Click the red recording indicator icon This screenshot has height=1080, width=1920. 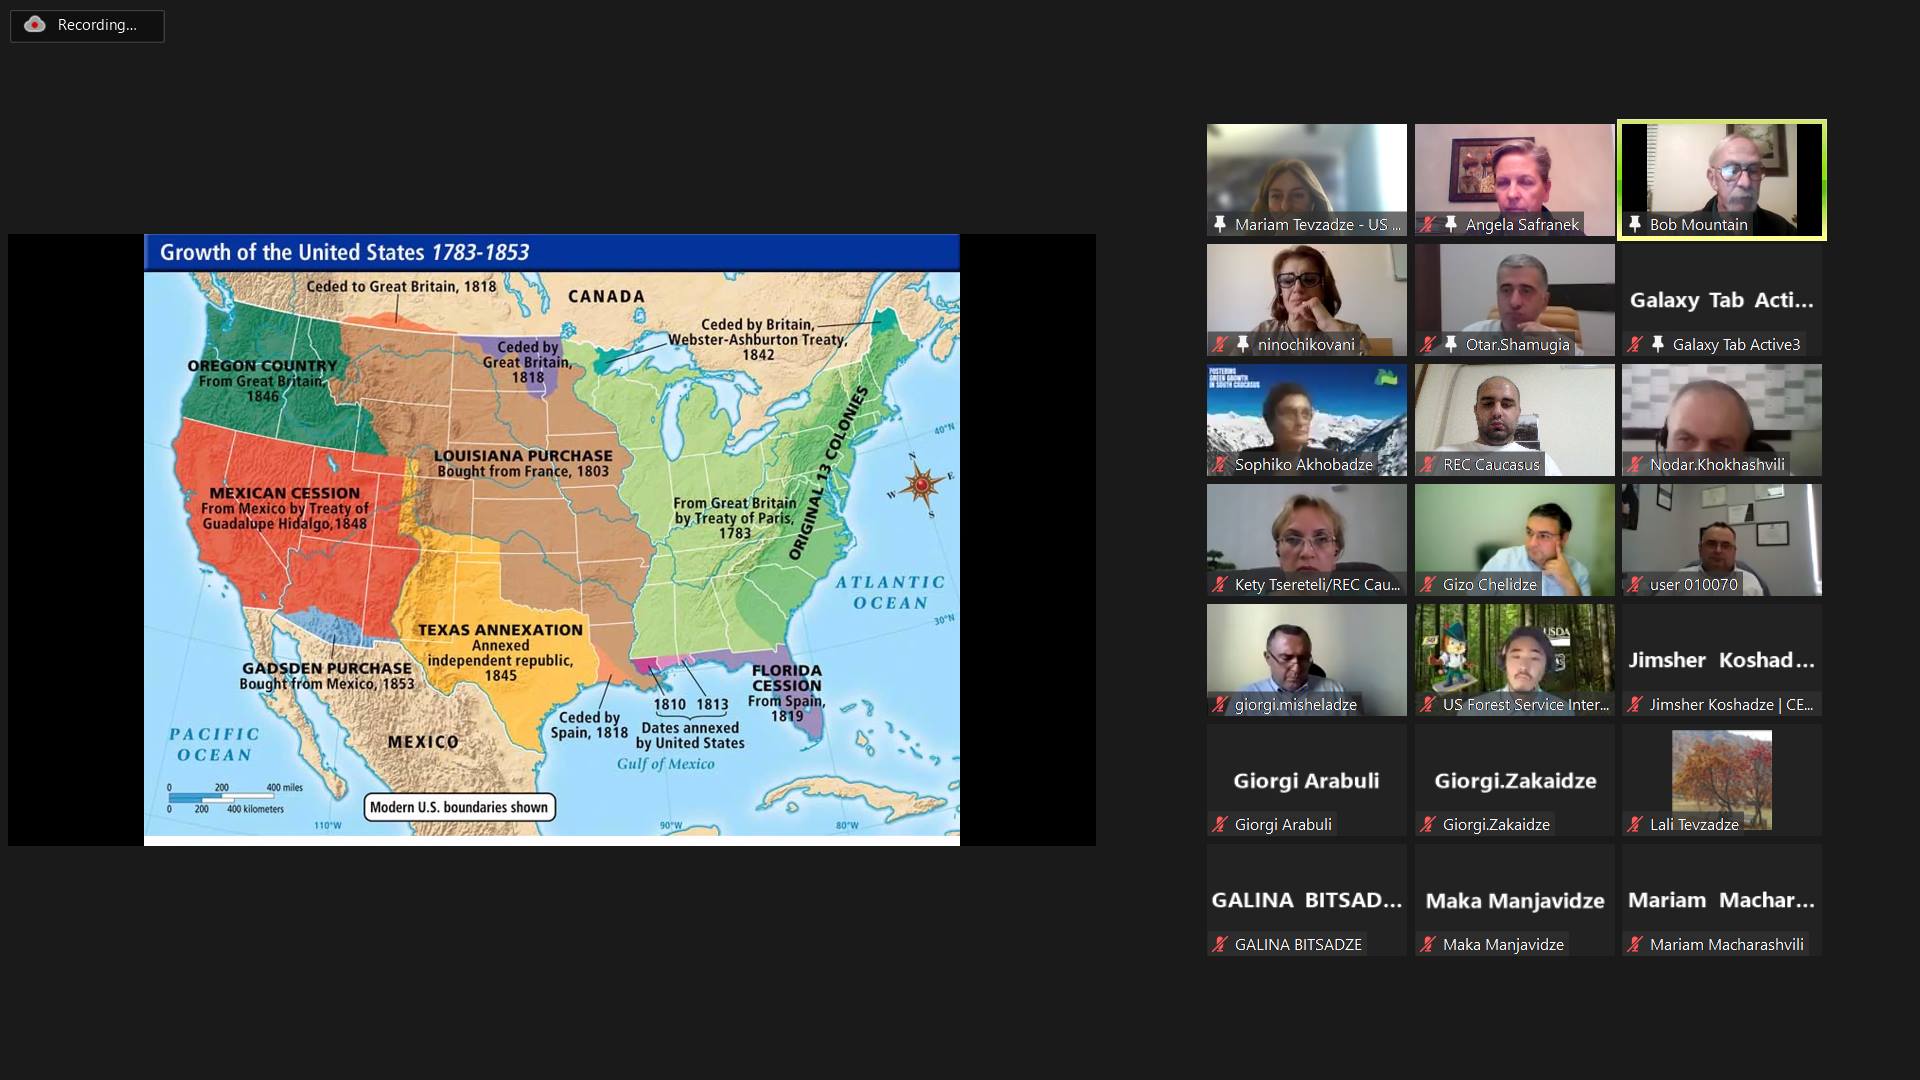click(x=35, y=25)
